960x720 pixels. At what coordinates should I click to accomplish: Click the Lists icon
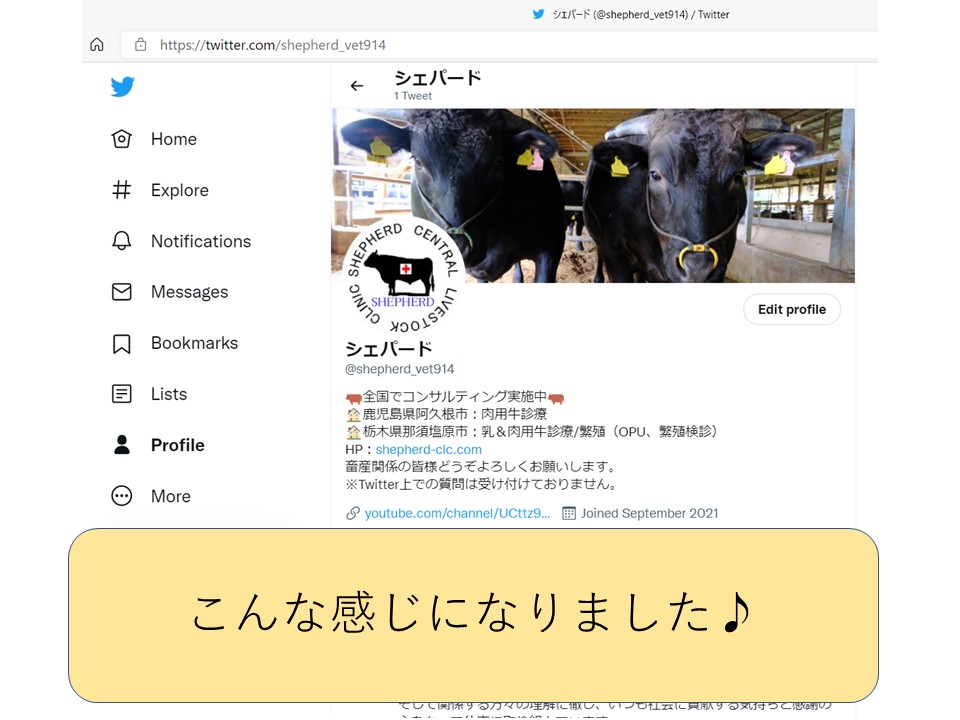pyautogui.click(x=121, y=394)
